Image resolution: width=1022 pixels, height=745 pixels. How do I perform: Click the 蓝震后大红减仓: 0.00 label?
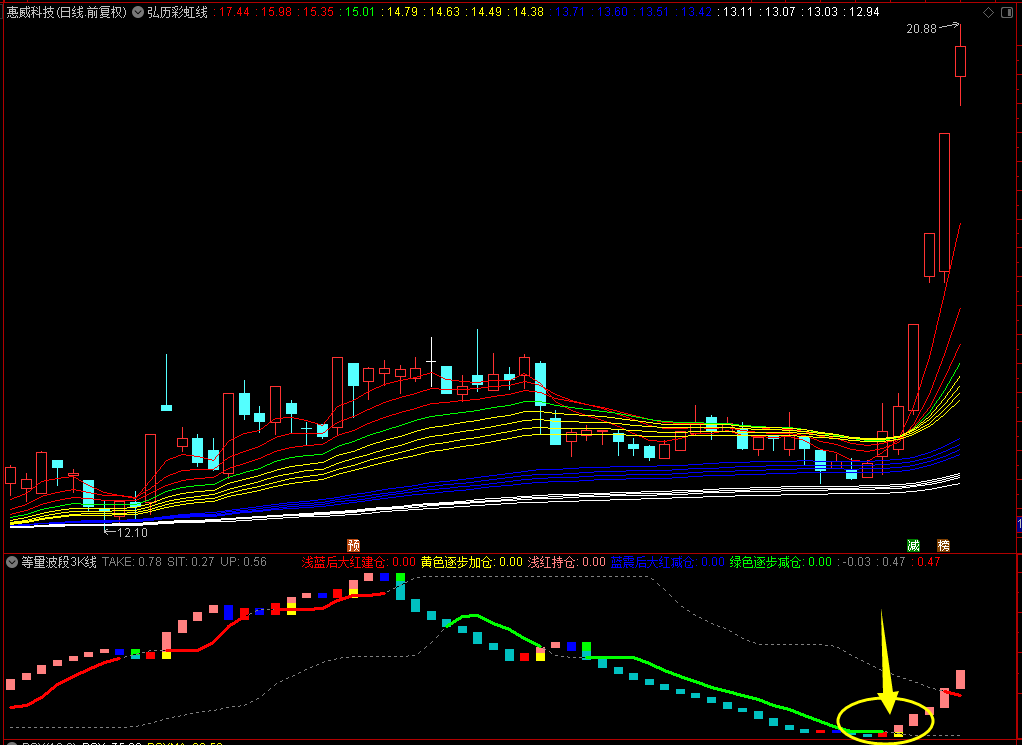667,562
